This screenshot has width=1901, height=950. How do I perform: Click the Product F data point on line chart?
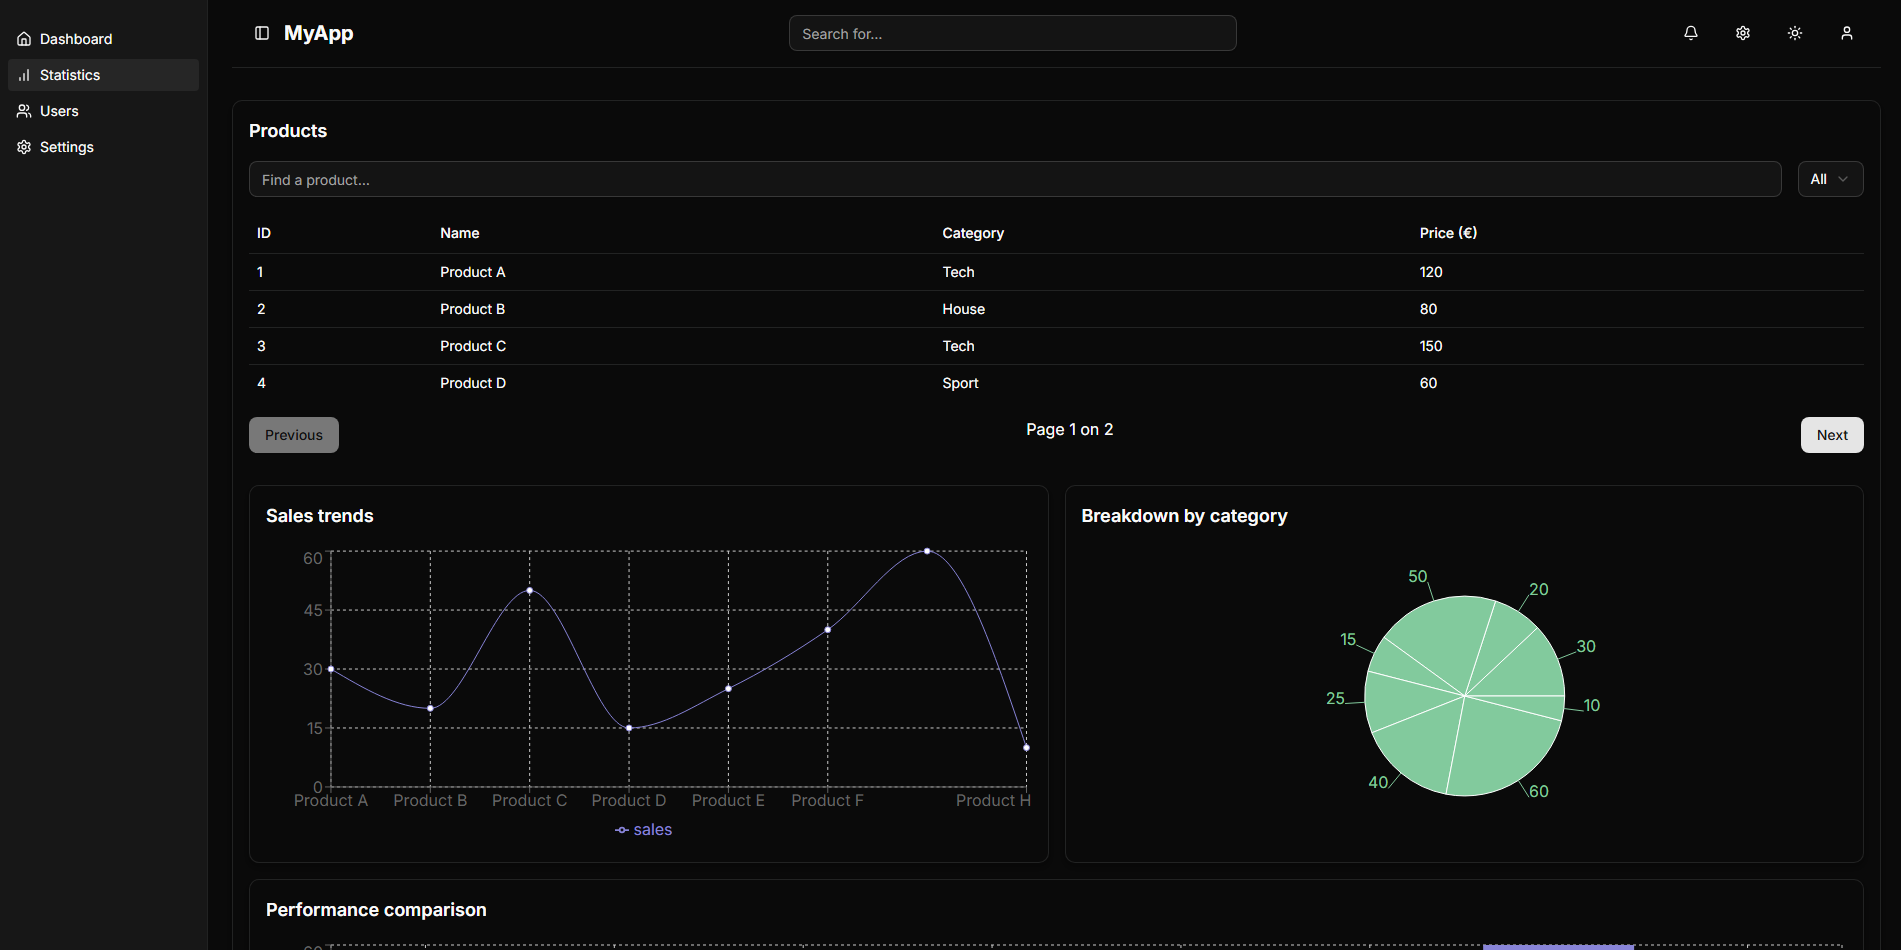pos(828,630)
